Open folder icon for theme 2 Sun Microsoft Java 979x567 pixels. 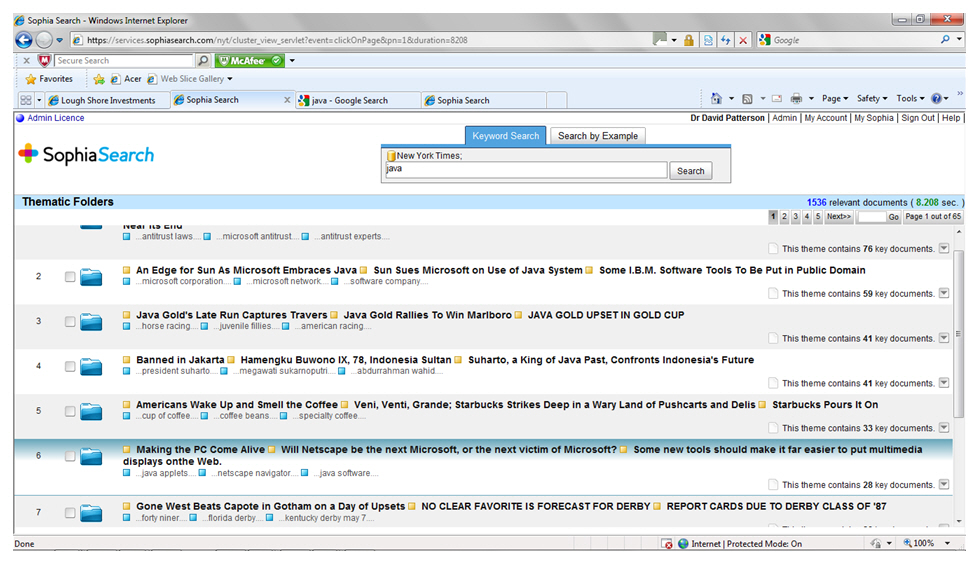[x=91, y=277]
